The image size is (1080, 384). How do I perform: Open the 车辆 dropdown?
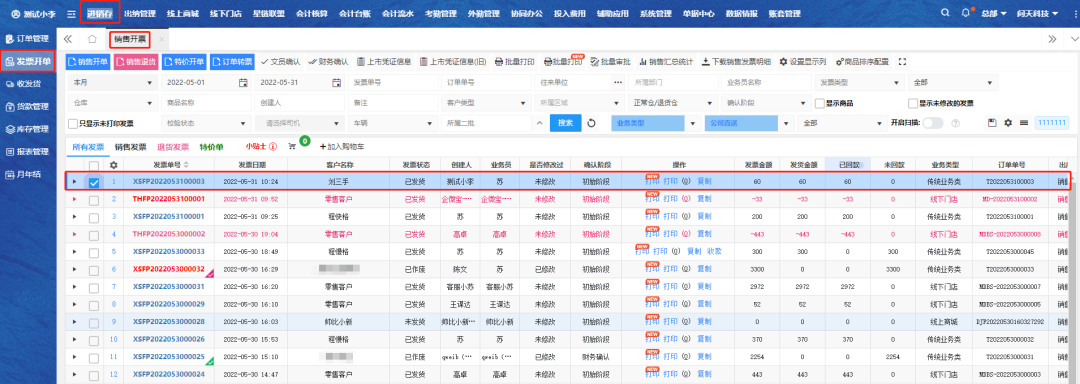[x=393, y=123]
